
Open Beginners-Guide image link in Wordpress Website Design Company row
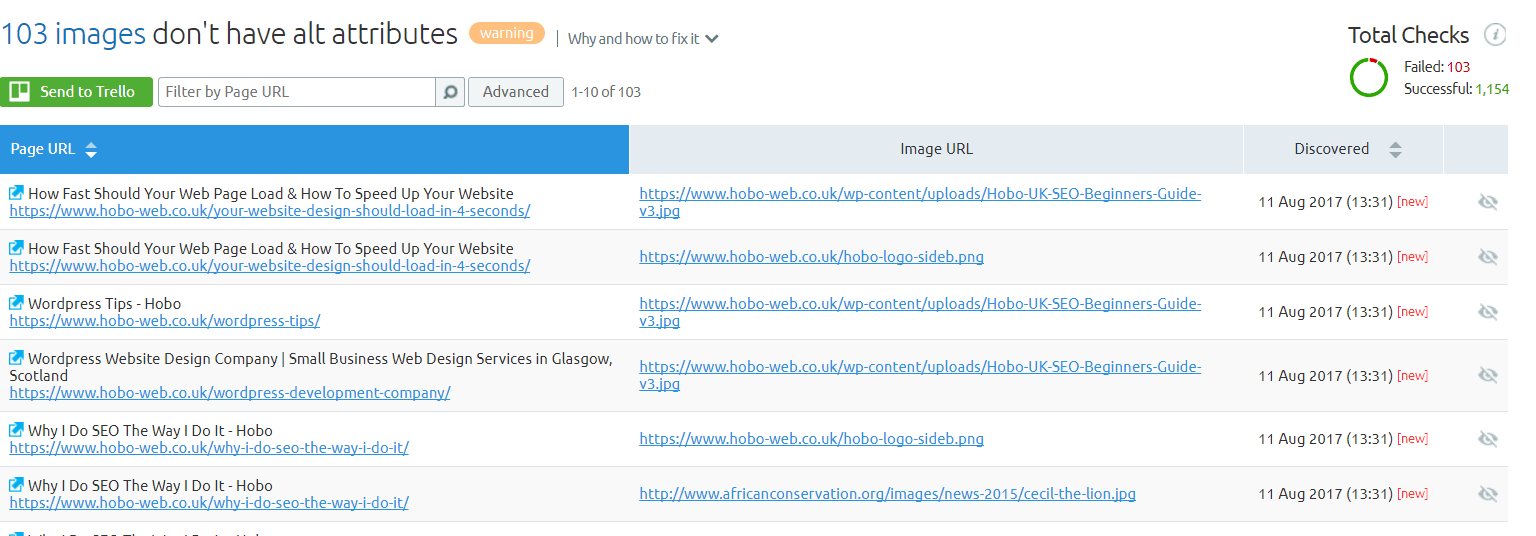click(920, 375)
